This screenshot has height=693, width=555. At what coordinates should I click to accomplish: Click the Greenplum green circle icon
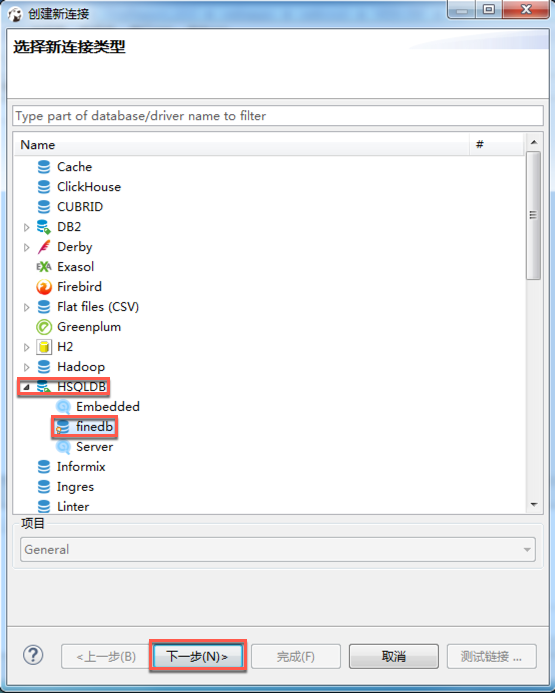coord(44,327)
